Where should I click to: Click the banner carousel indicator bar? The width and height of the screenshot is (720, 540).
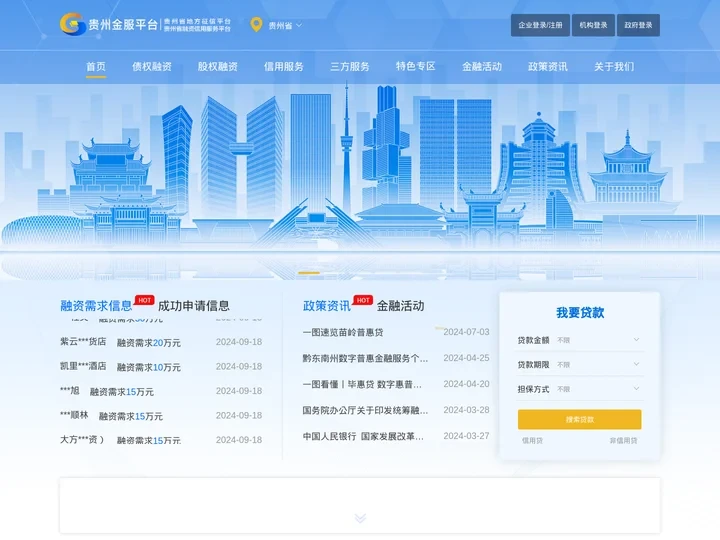point(309,273)
